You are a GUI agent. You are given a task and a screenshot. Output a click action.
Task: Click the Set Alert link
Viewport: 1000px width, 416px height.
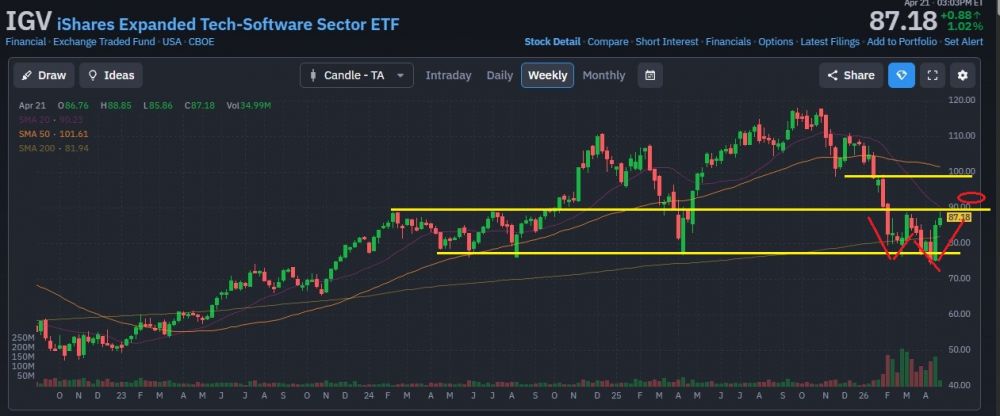pyautogui.click(x=964, y=41)
